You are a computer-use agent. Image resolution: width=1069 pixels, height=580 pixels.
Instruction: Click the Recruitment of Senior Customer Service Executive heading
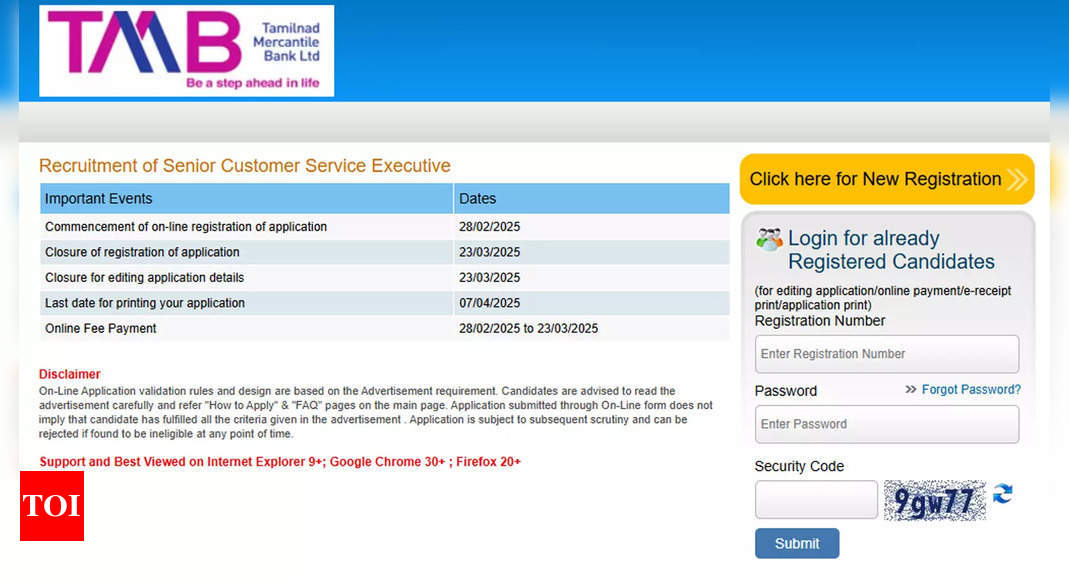pyautogui.click(x=245, y=166)
